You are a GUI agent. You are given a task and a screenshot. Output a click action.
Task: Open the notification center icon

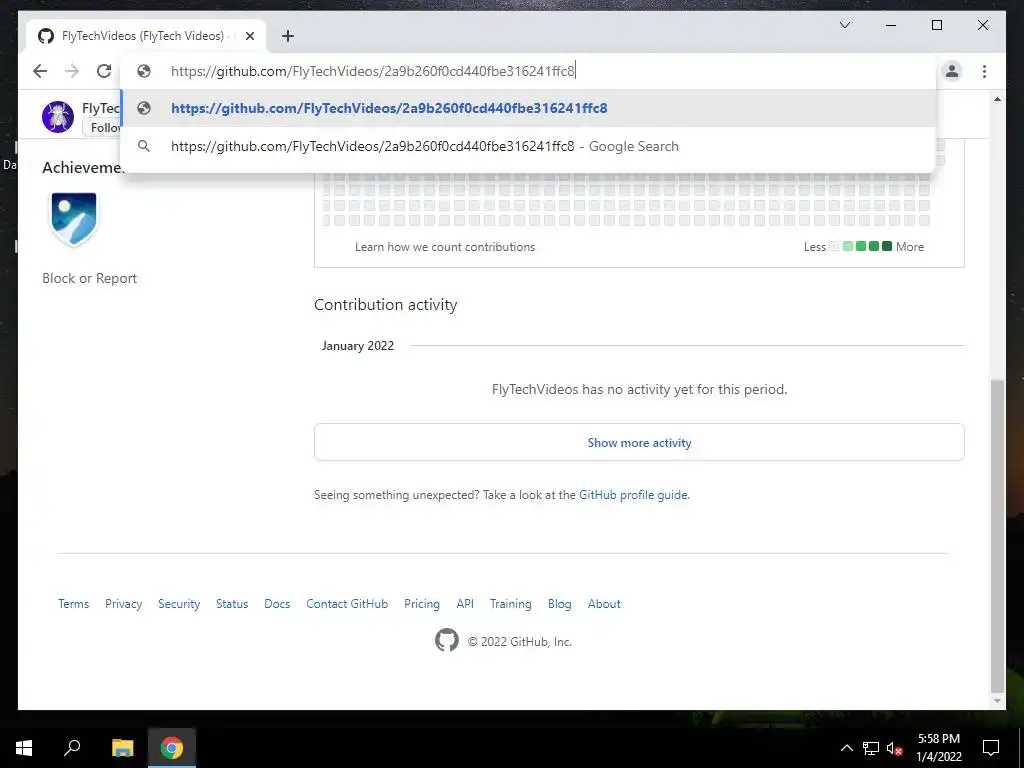pos(991,748)
